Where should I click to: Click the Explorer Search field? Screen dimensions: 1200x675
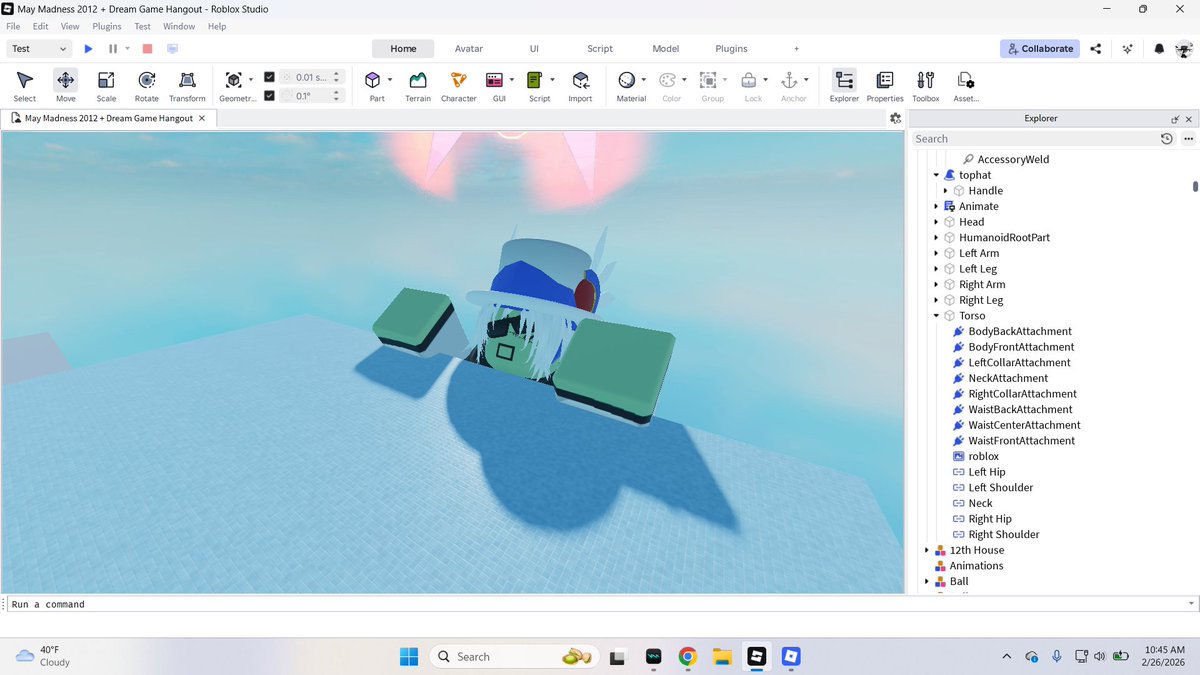tap(1035, 139)
